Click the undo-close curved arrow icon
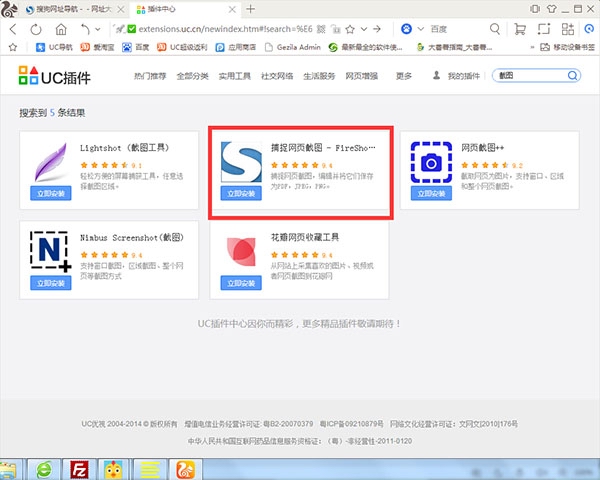 pos(85,29)
